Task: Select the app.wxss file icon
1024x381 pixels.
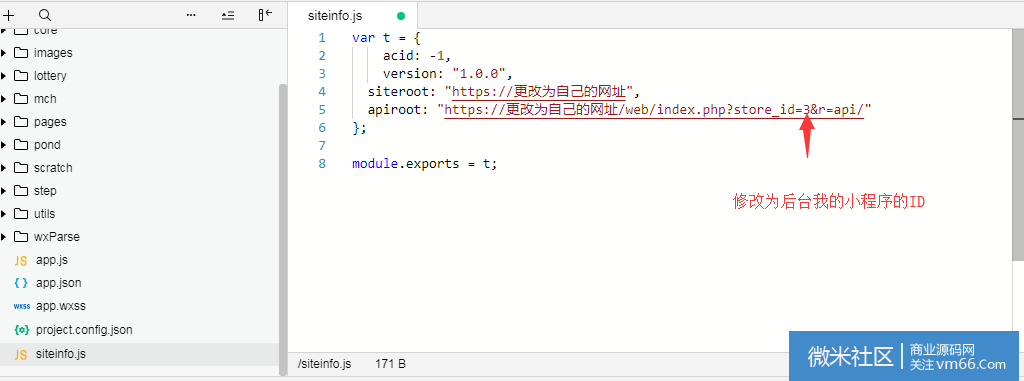Action: [22, 306]
